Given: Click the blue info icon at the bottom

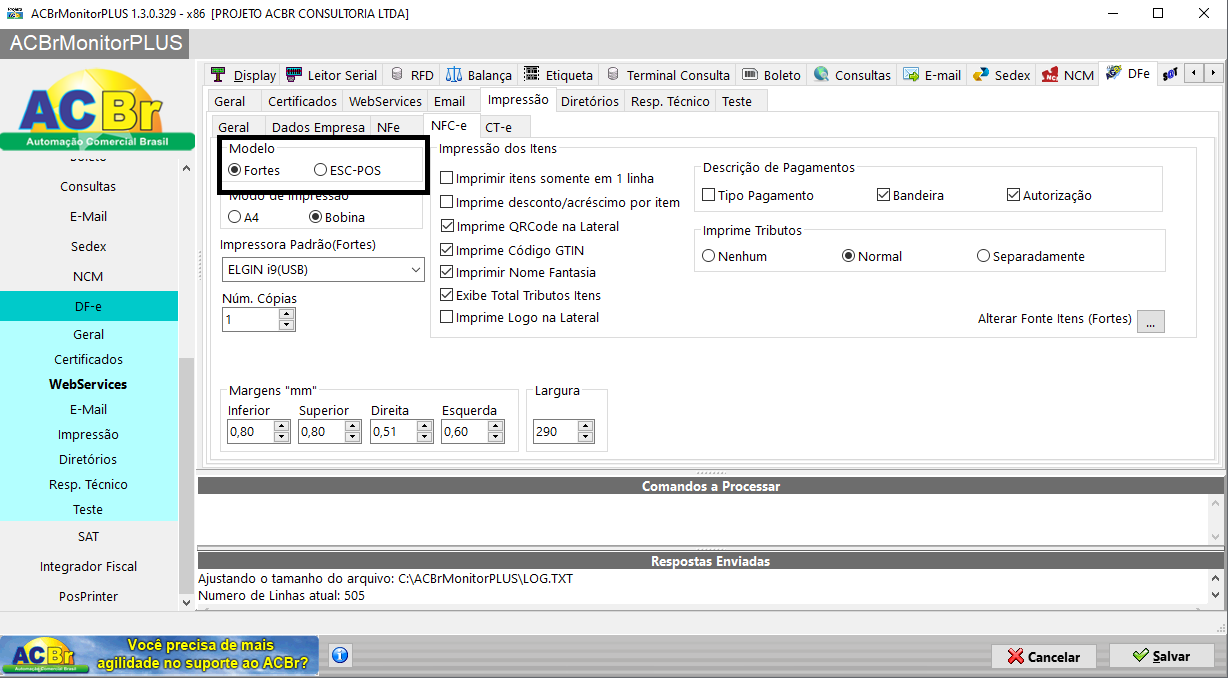Looking at the screenshot, I should (x=340, y=656).
